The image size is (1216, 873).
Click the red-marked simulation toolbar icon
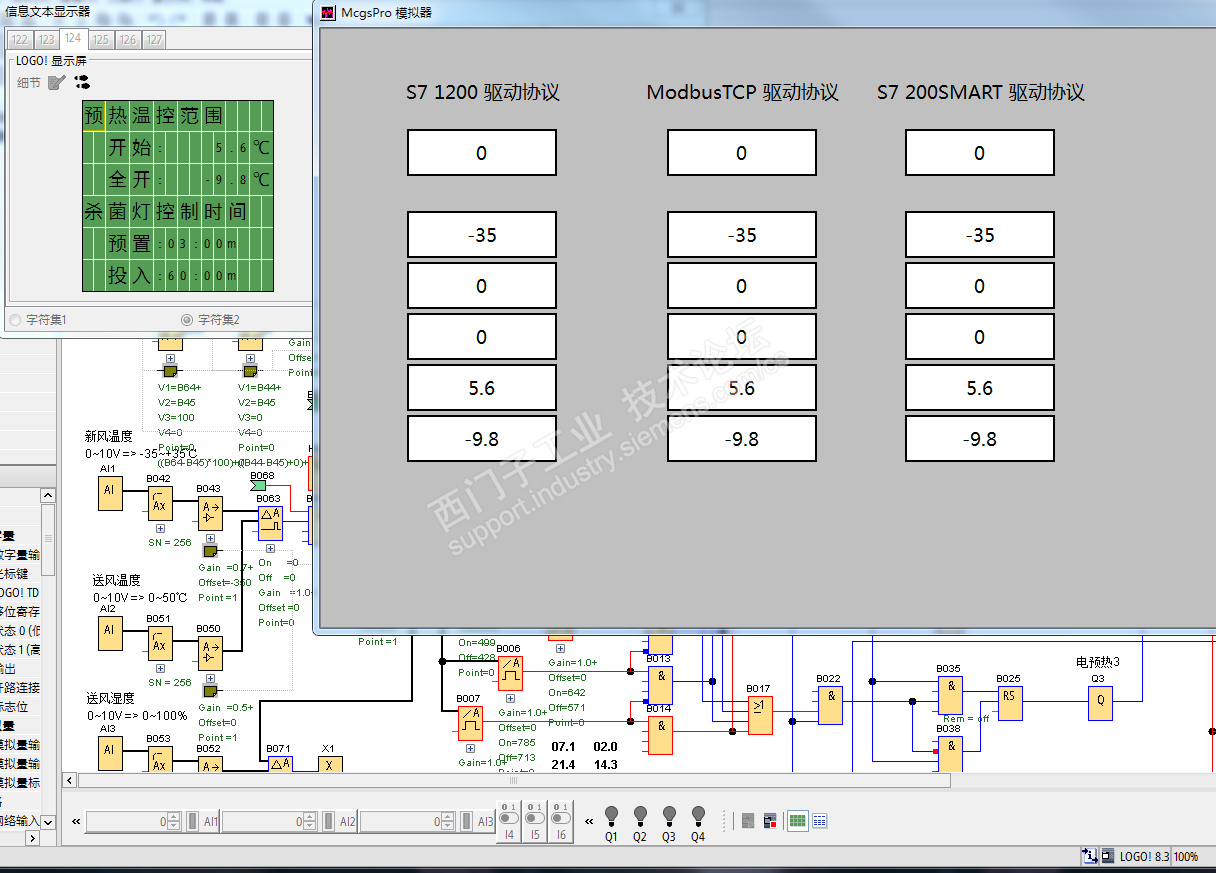(770, 821)
